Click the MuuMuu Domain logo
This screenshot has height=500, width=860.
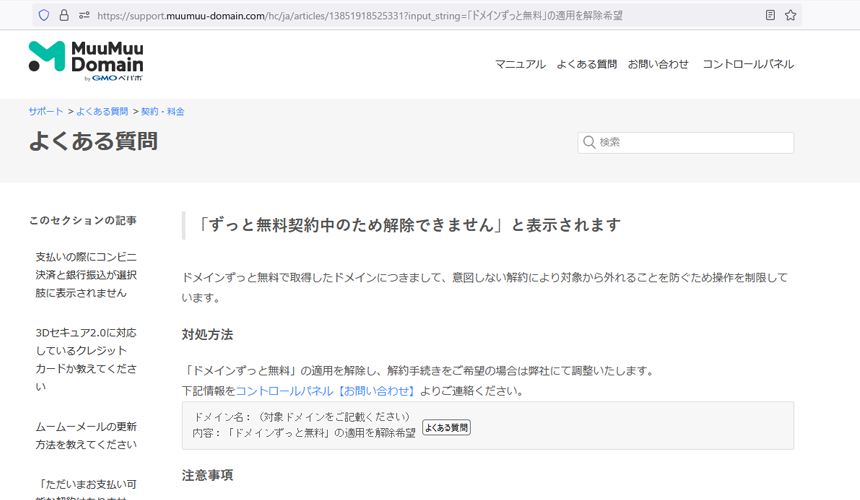tap(75, 61)
